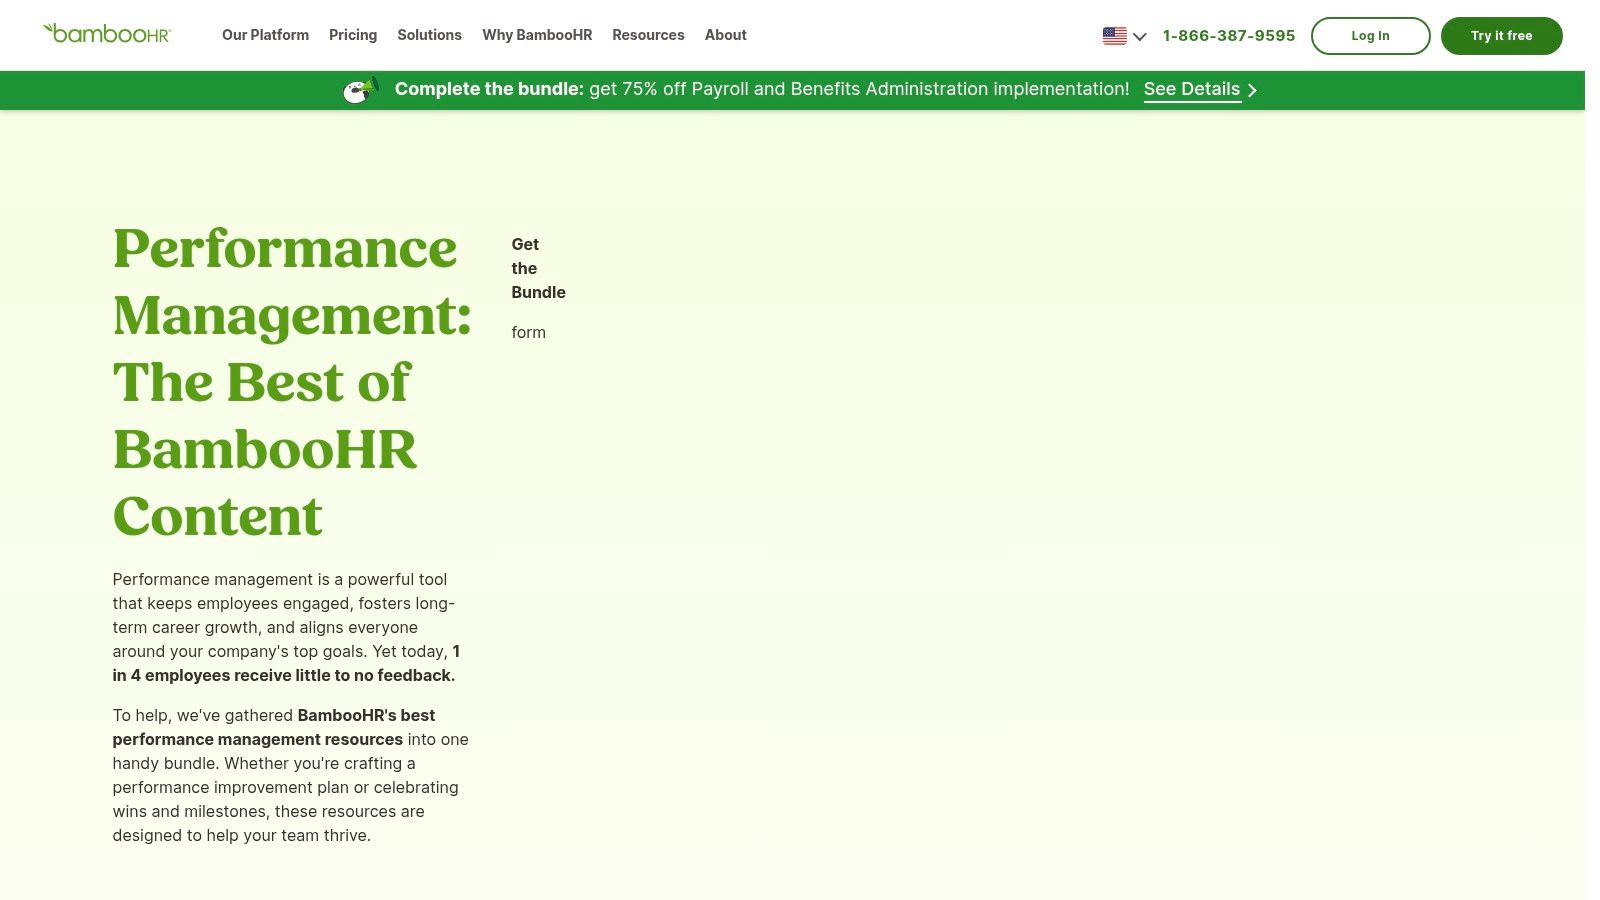The image size is (1600, 900).
Task: Open the About menu
Action: pos(725,35)
